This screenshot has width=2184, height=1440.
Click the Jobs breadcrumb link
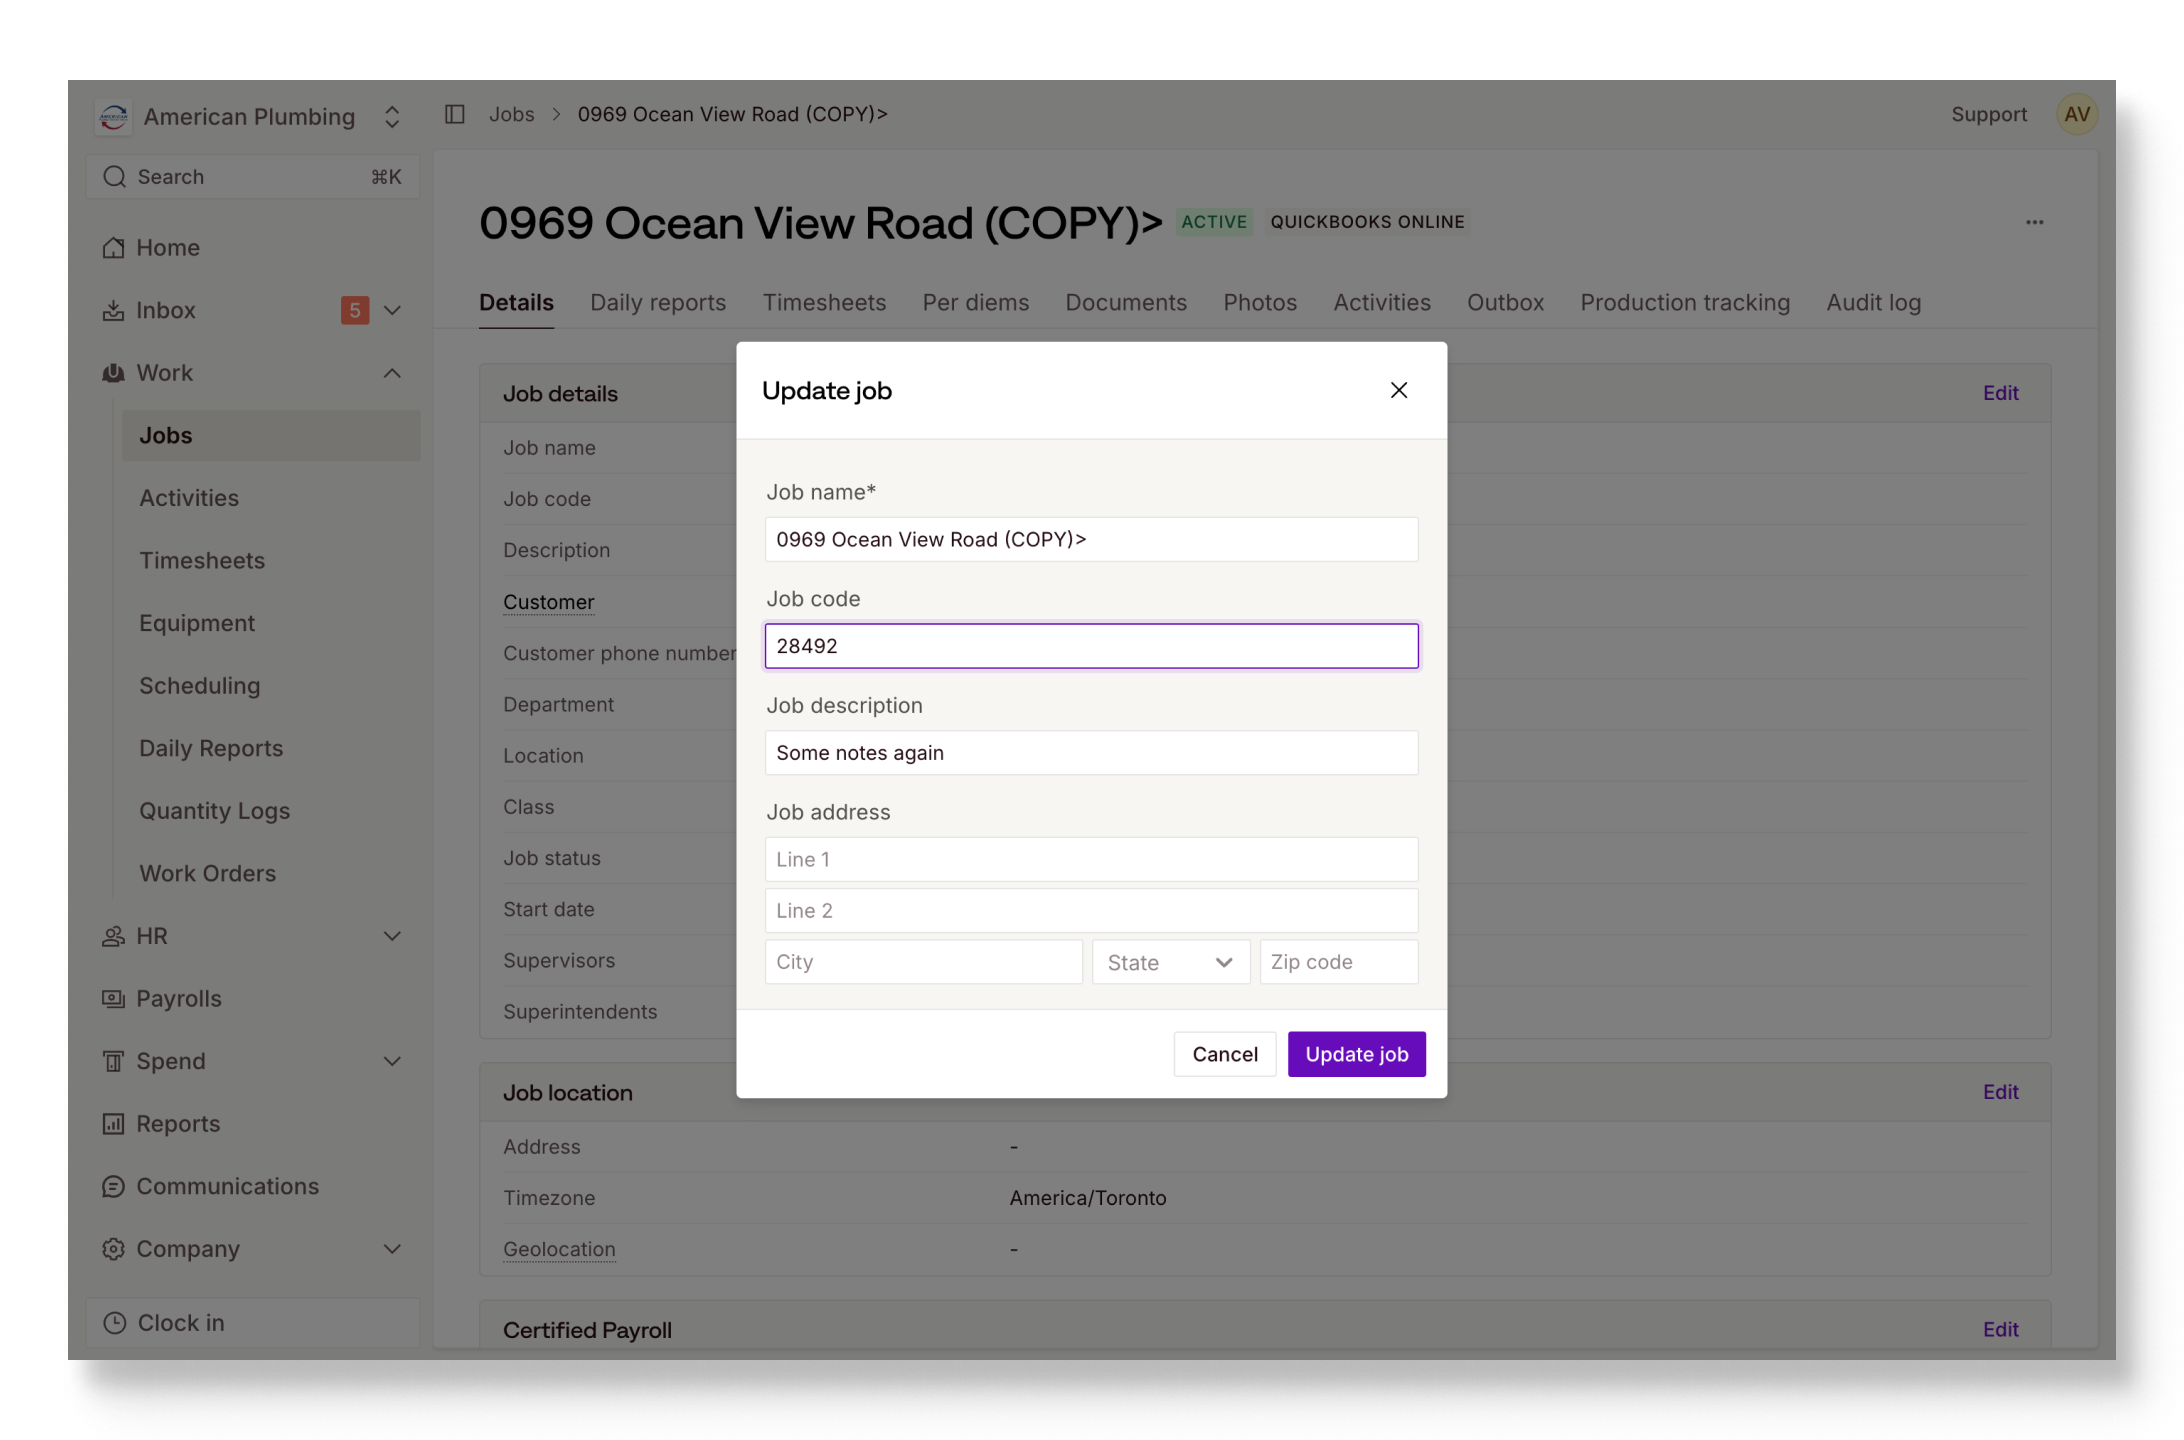coord(511,114)
